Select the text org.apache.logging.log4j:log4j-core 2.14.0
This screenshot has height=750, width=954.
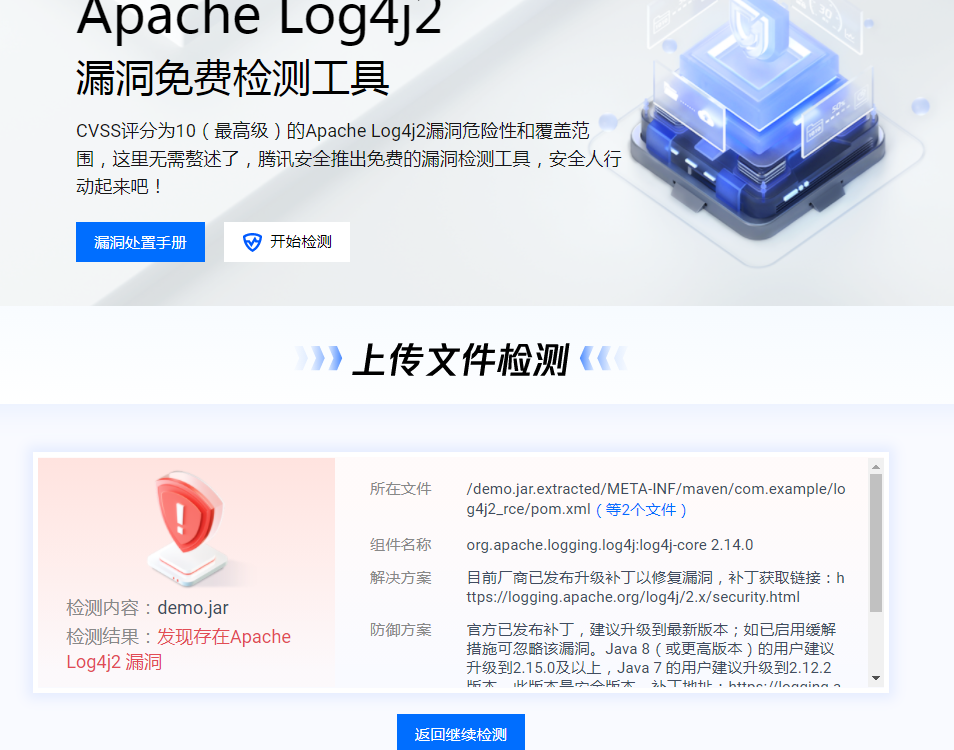[x=610, y=545]
